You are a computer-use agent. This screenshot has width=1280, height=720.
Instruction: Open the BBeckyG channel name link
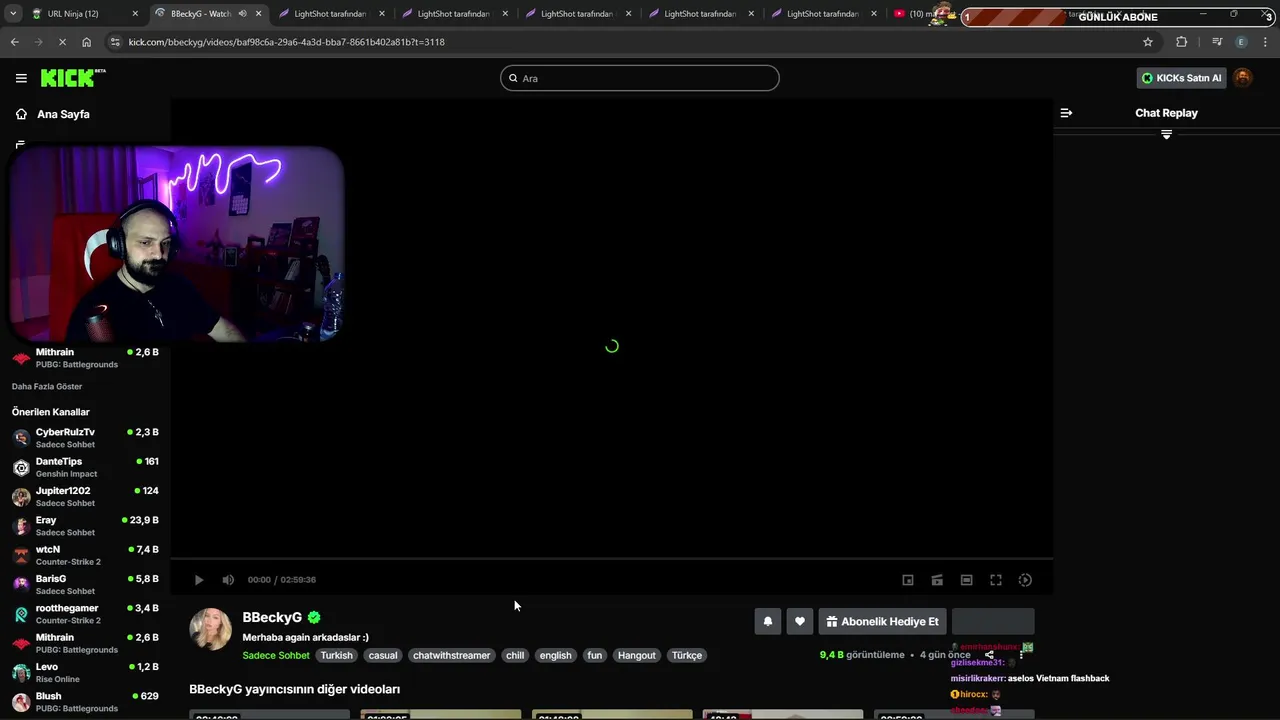click(272, 617)
